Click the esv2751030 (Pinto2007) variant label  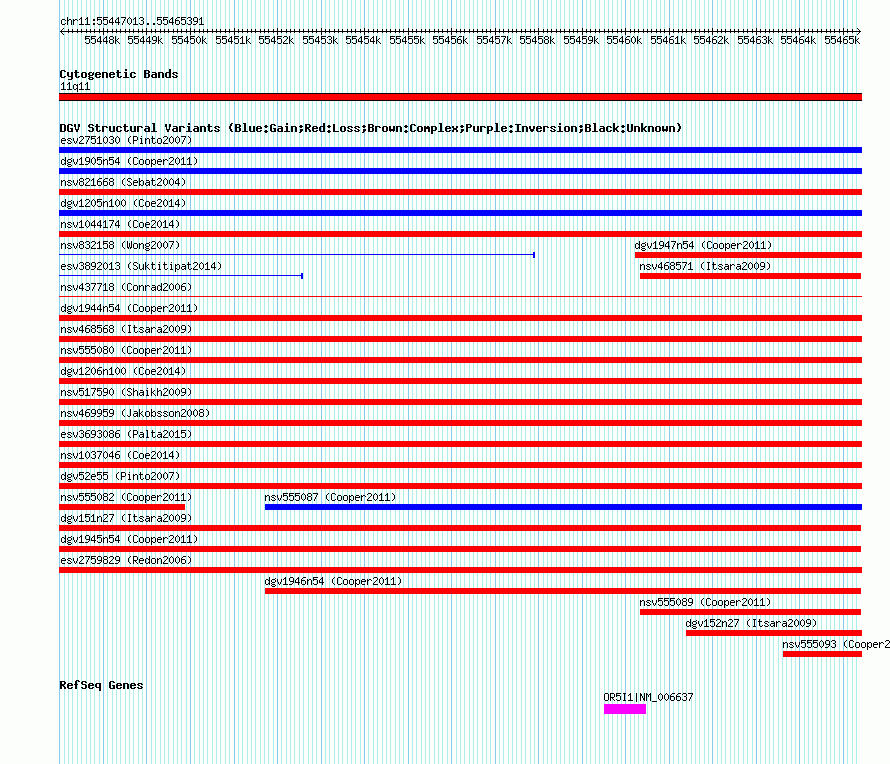[x=126, y=140]
